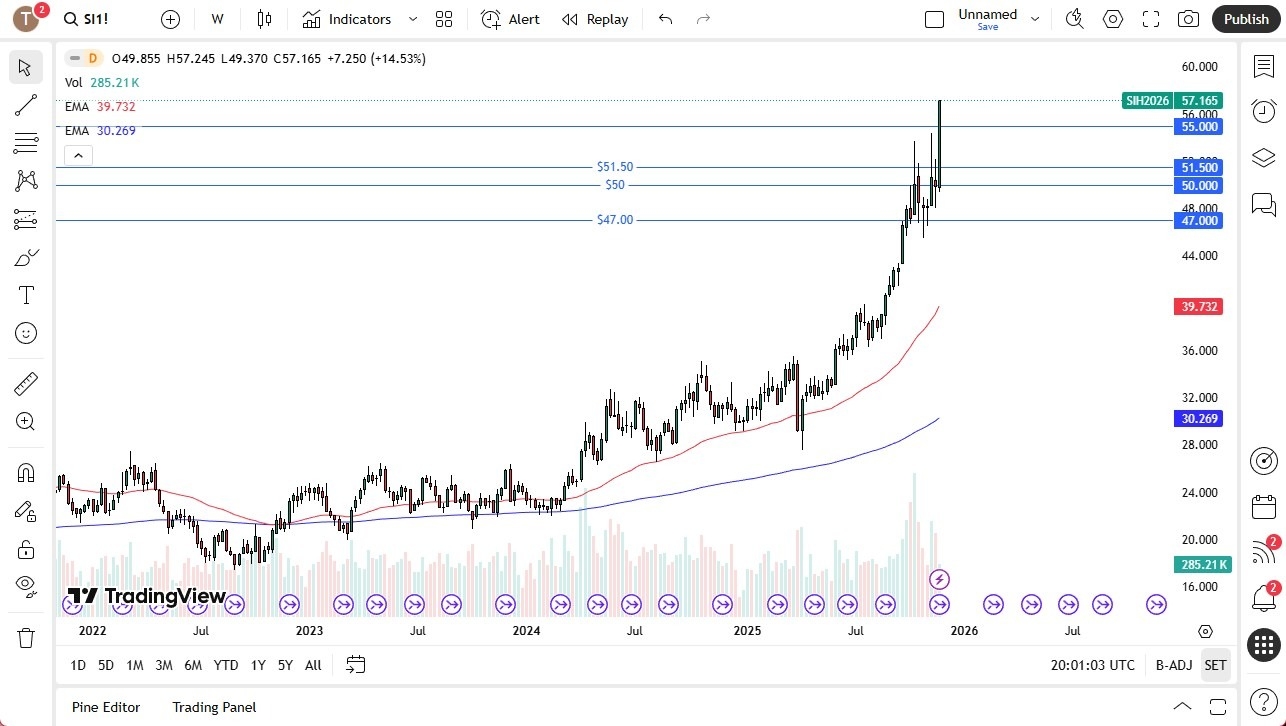Switch to the Pine Editor tab
1286x726 pixels.
click(106, 707)
